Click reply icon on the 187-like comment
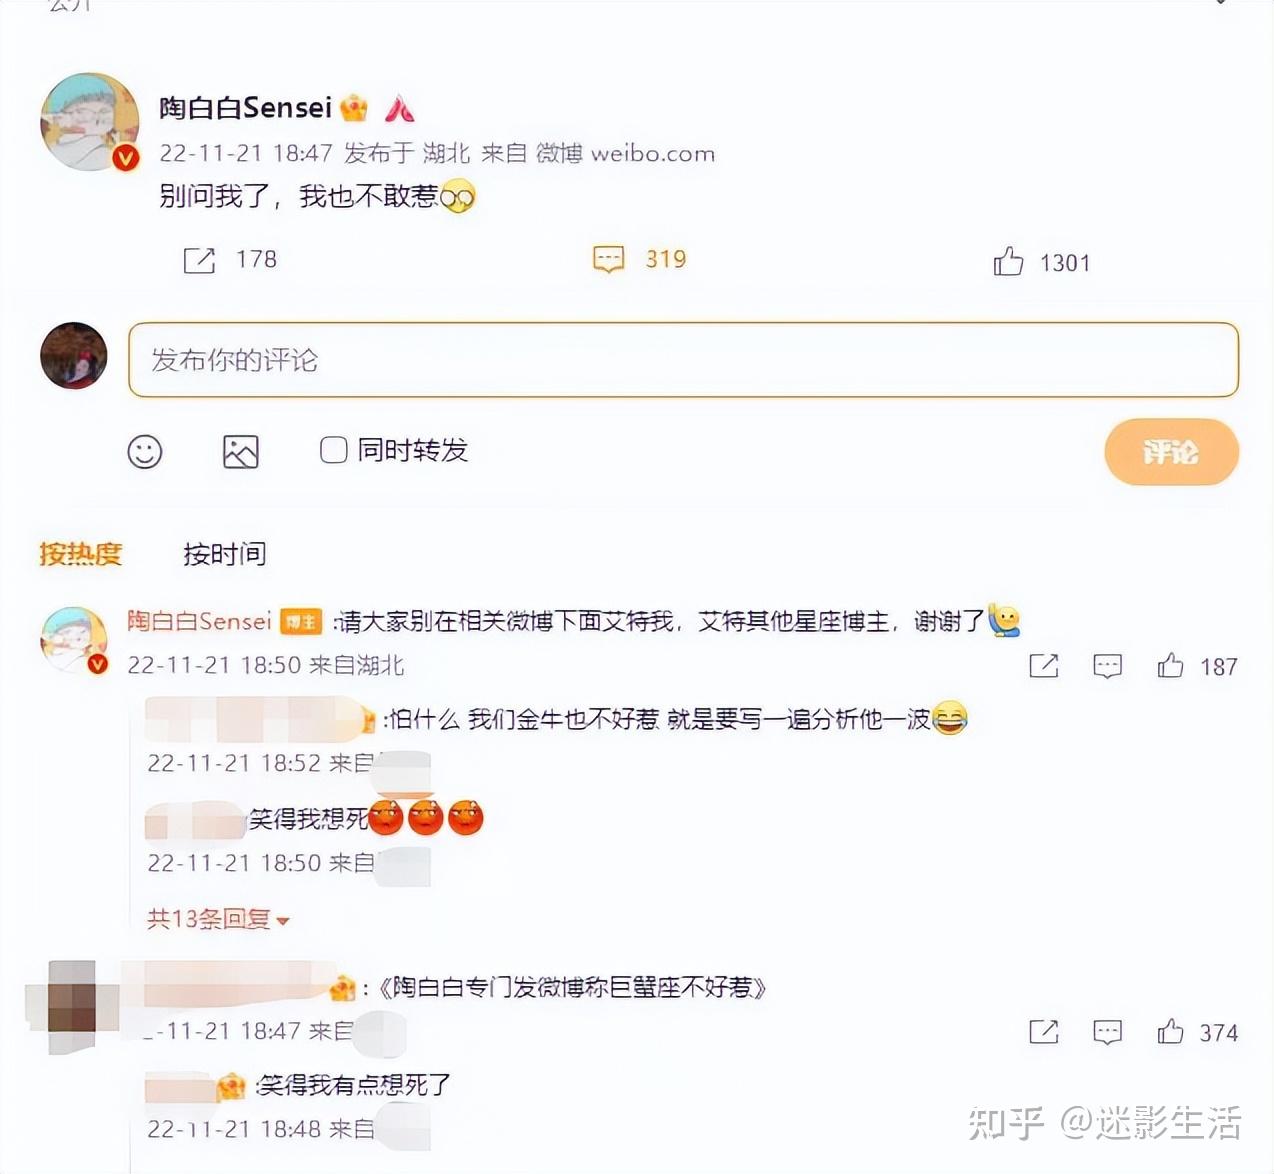 coord(1107,666)
